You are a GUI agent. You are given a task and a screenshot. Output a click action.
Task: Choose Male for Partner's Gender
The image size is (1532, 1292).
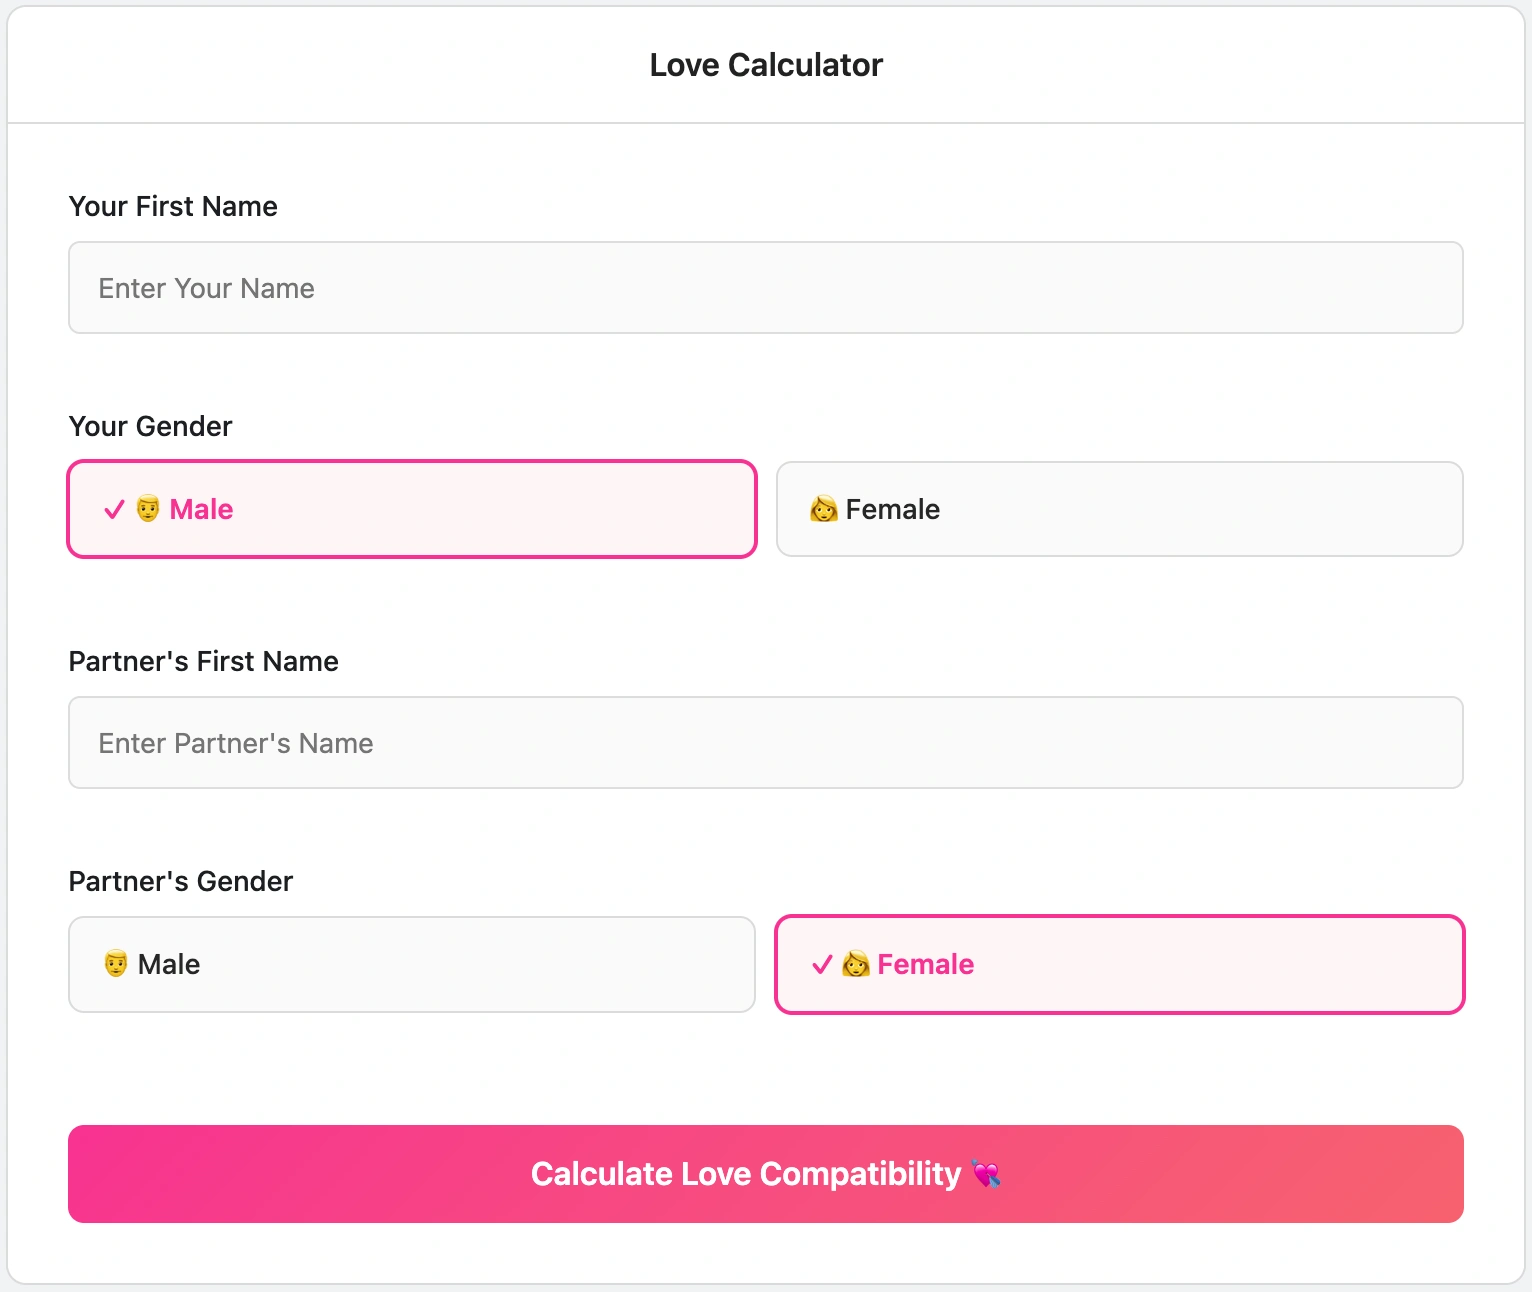coord(411,964)
